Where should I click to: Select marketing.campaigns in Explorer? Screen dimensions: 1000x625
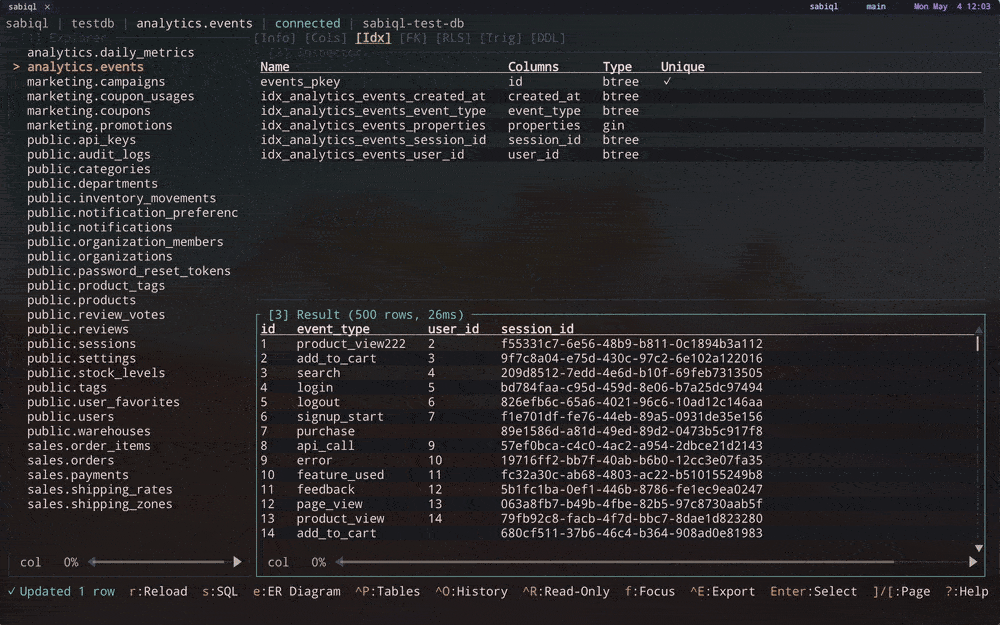pyautogui.click(x=96, y=82)
